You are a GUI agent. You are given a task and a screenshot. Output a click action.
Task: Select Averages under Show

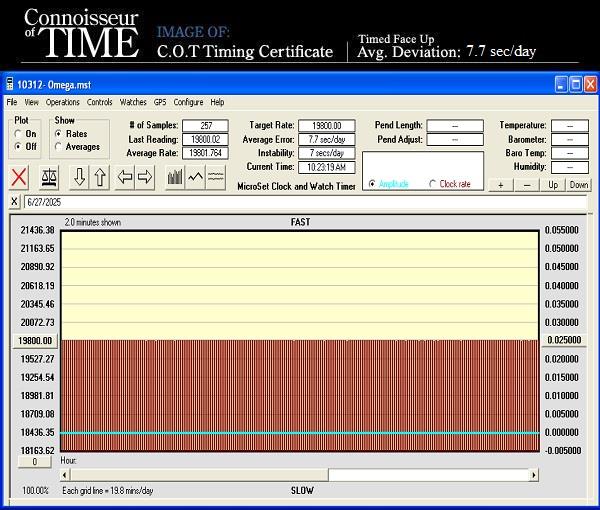coord(59,147)
